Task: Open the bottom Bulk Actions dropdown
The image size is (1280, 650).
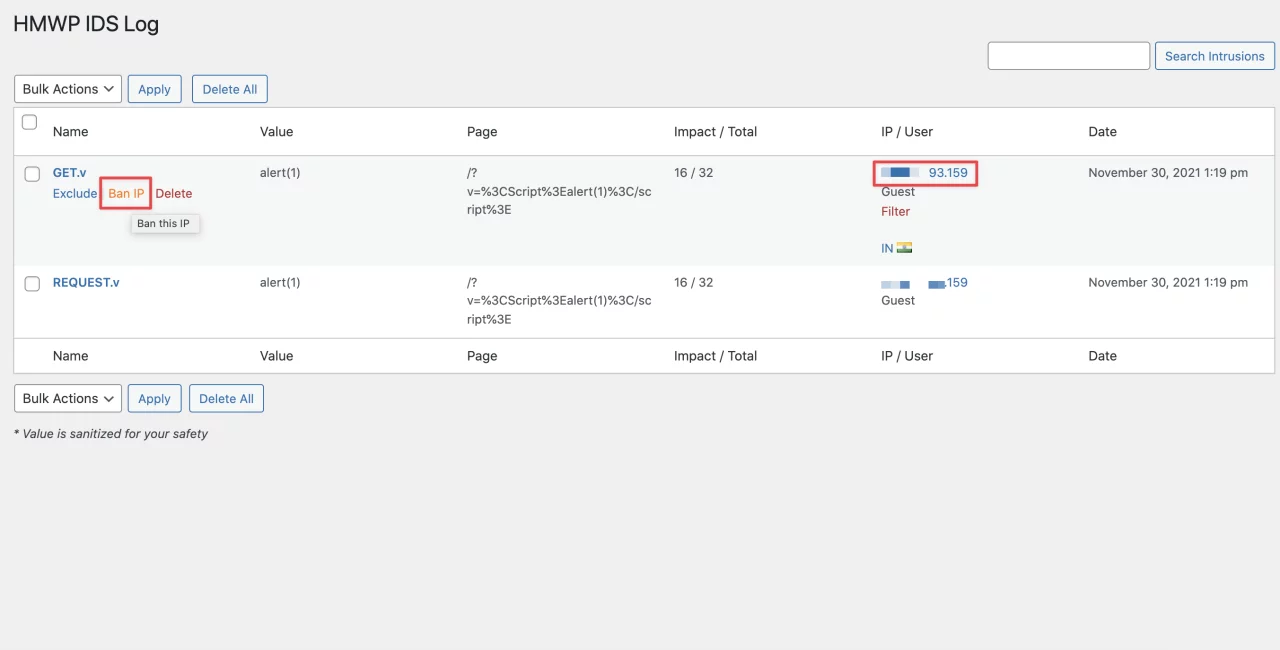Action: [68, 398]
